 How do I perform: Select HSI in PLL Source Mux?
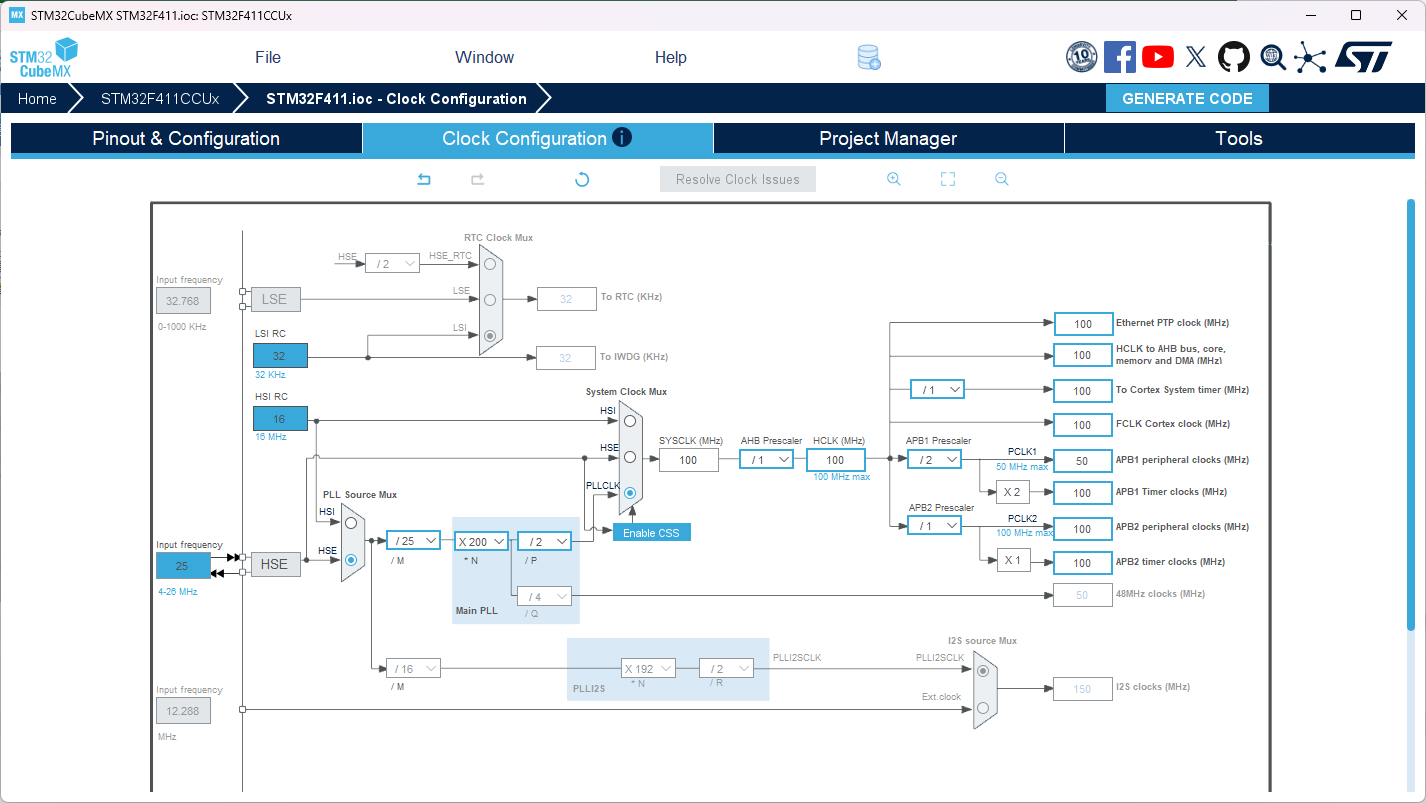click(x=351, y=522)
